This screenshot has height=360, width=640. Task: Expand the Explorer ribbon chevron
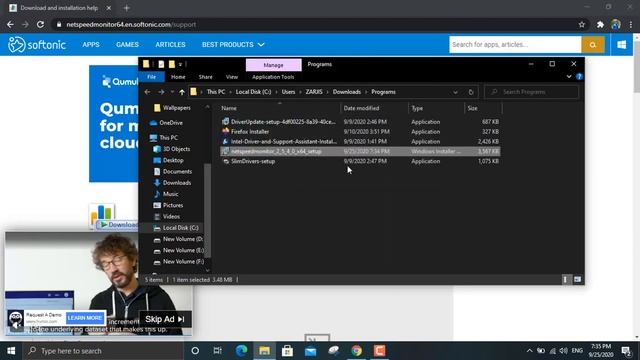coord(569,76)
